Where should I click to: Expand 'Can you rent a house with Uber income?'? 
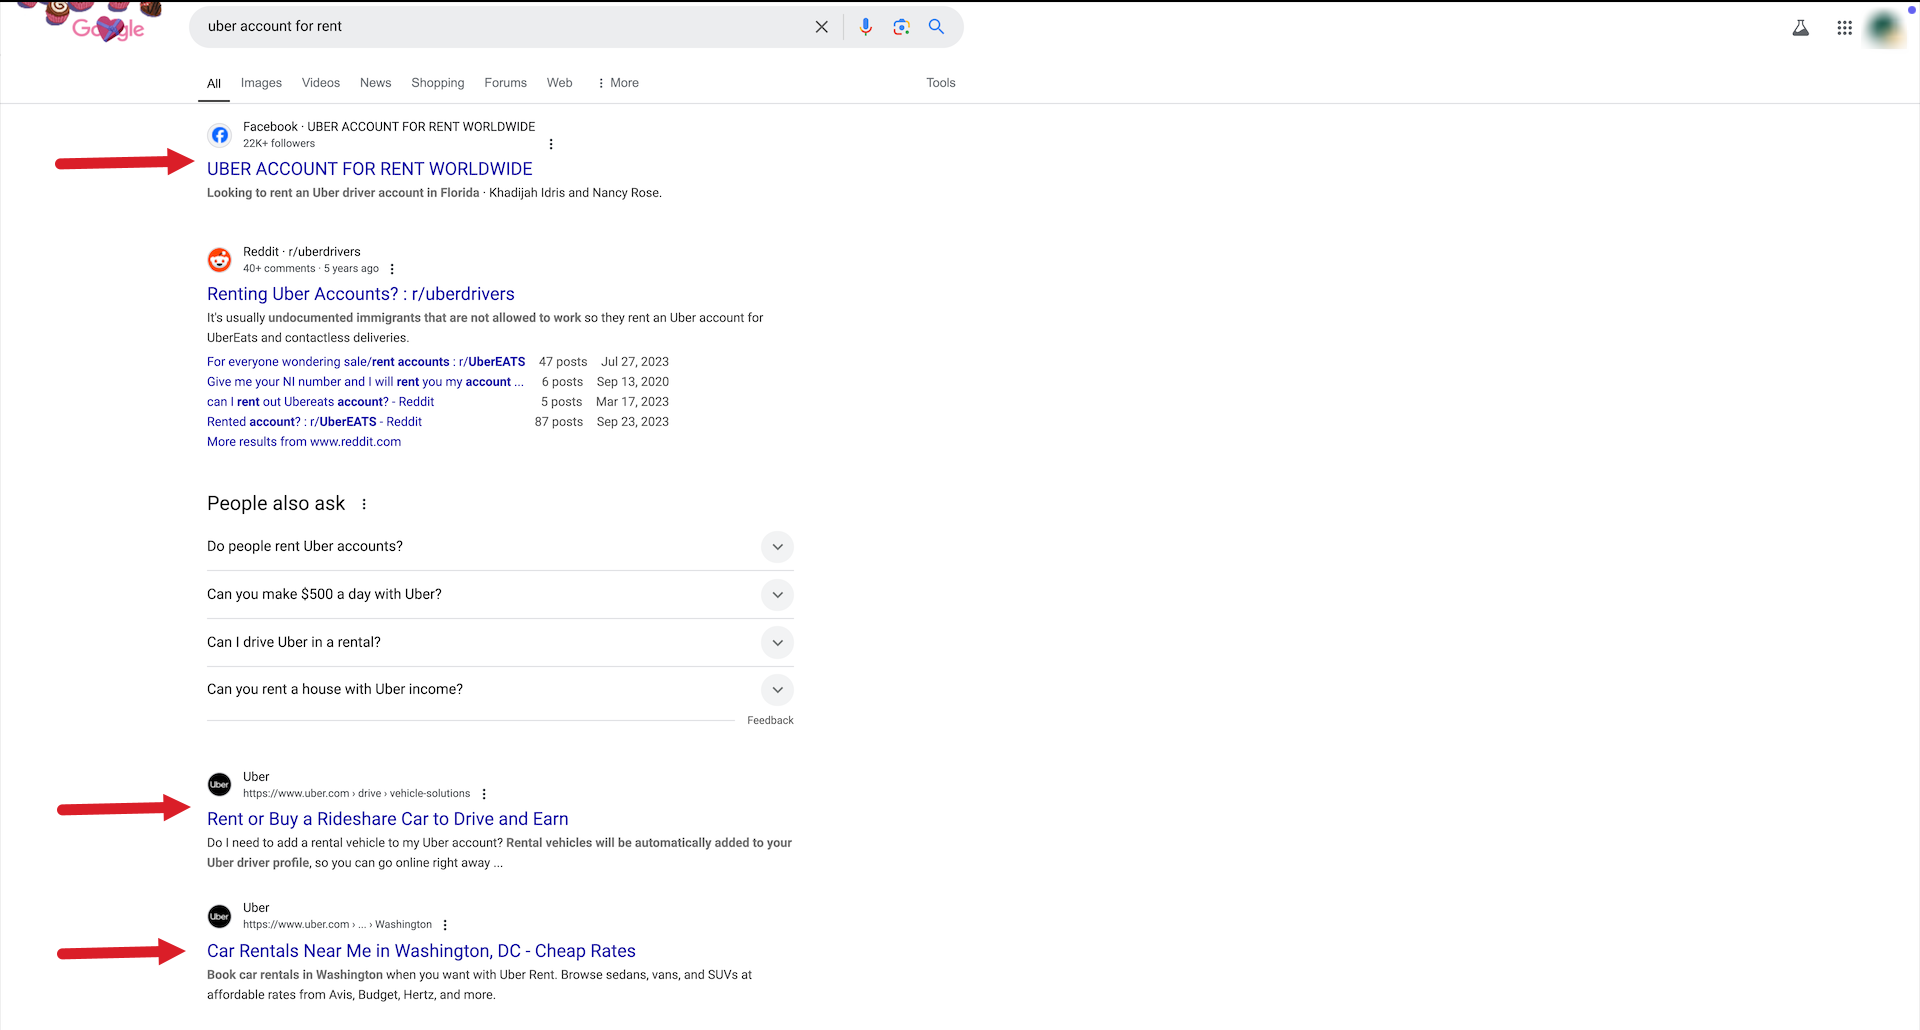(x=777, y=690)
